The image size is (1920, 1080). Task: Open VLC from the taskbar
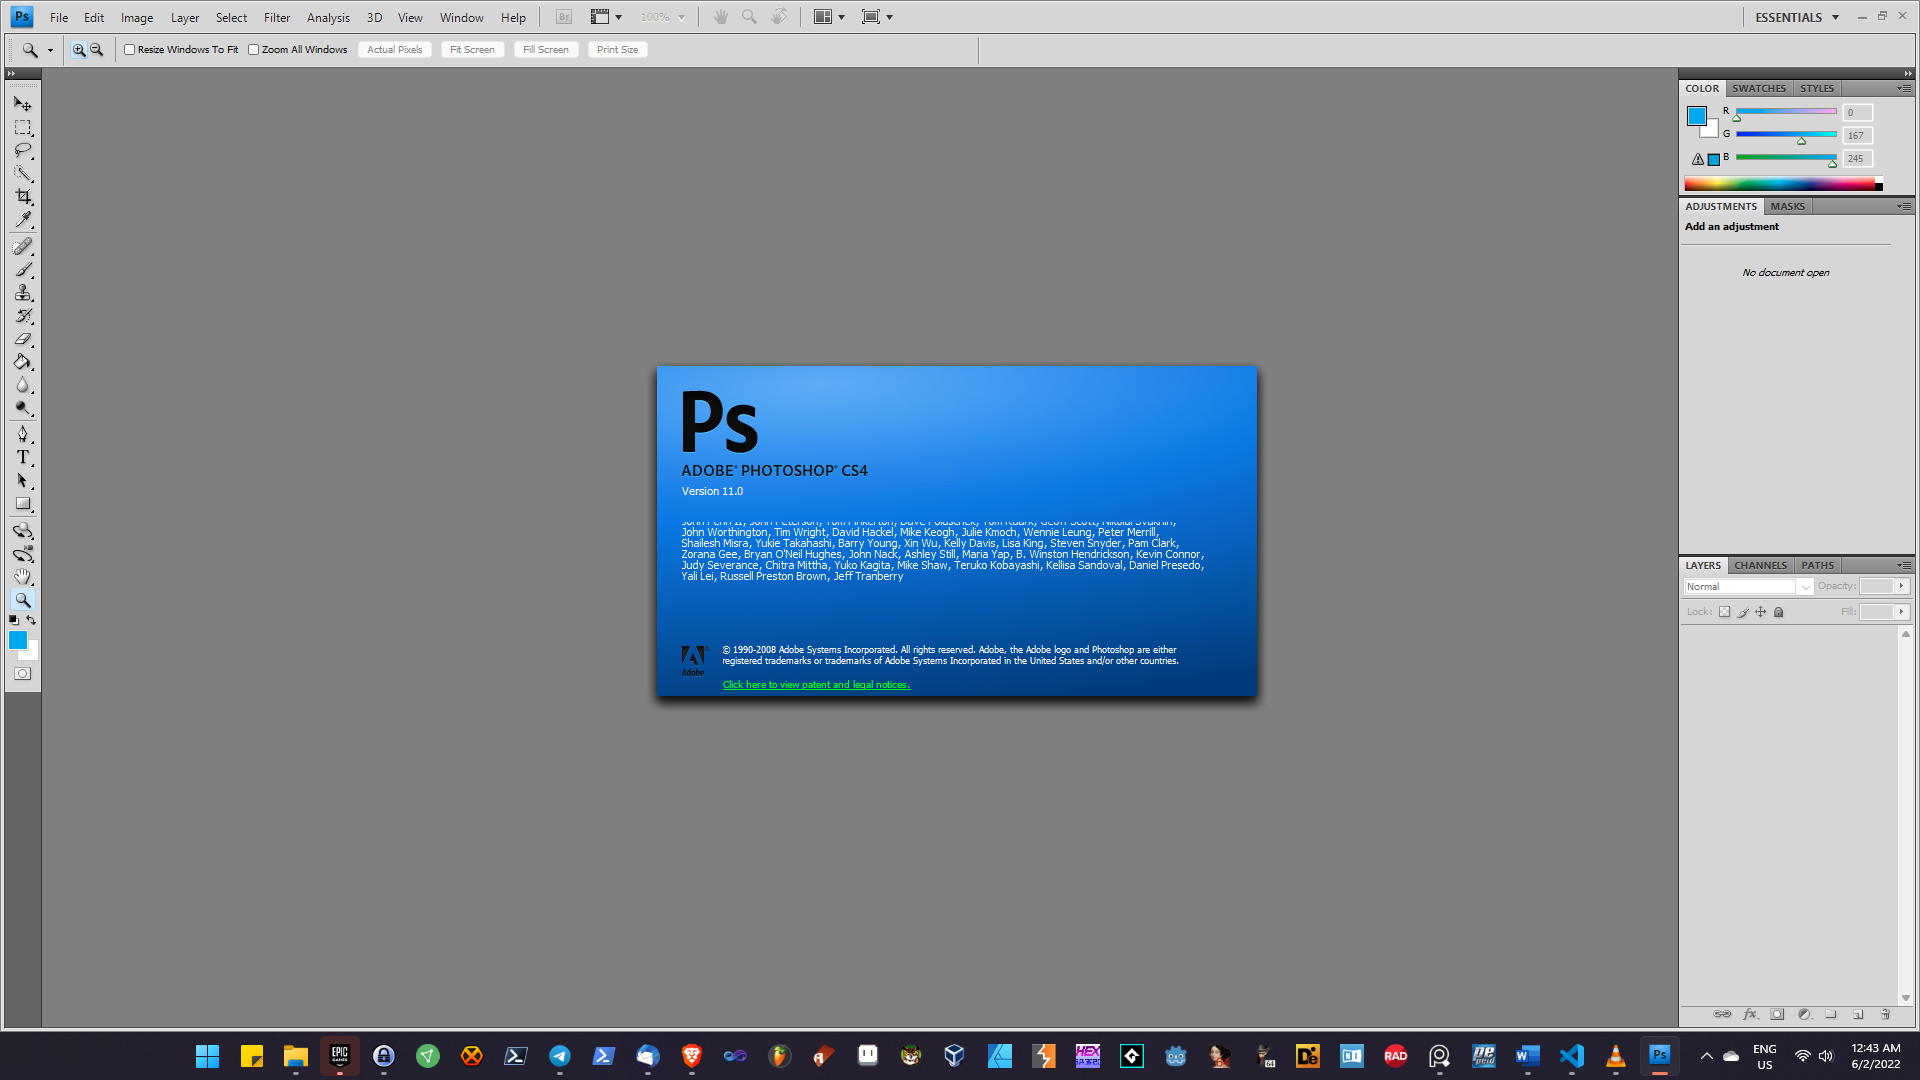[1615, 1056]
